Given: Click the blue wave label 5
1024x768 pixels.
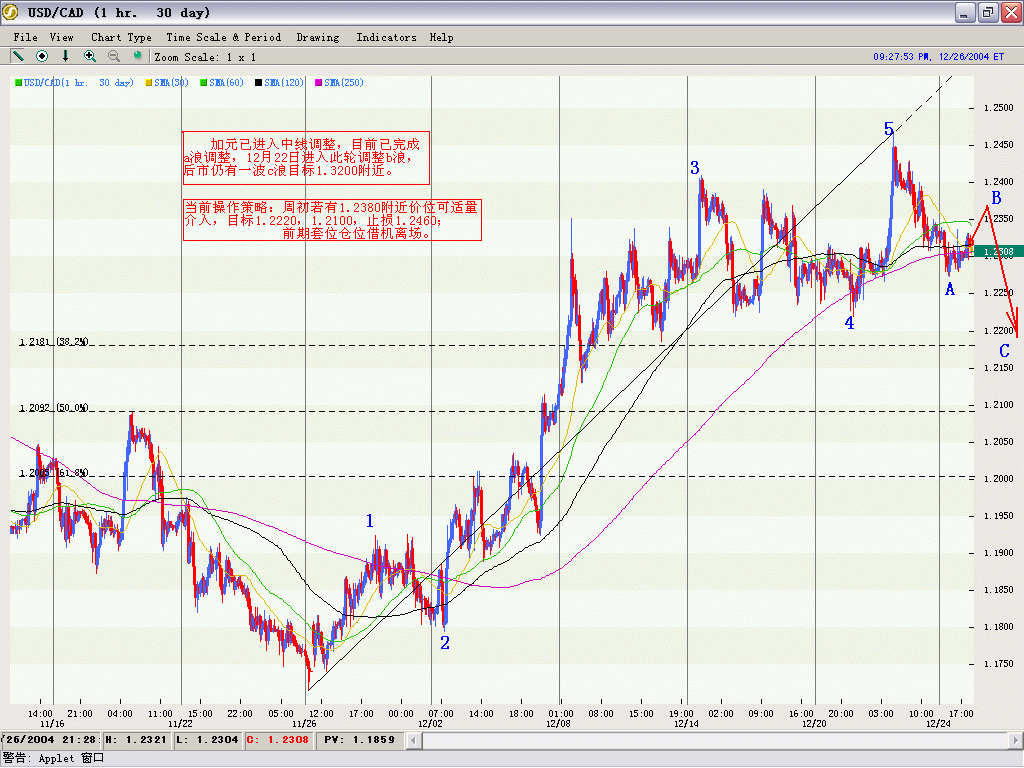Looking at the screenshot, I should (x=888, y=129).
